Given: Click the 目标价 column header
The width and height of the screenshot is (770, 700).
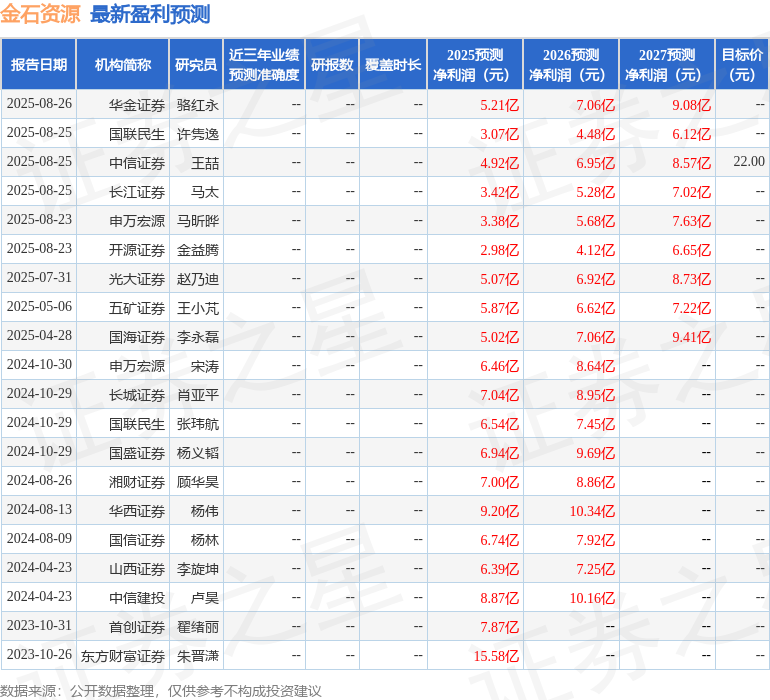Looking at the screenshot, I should click(742, 64).
